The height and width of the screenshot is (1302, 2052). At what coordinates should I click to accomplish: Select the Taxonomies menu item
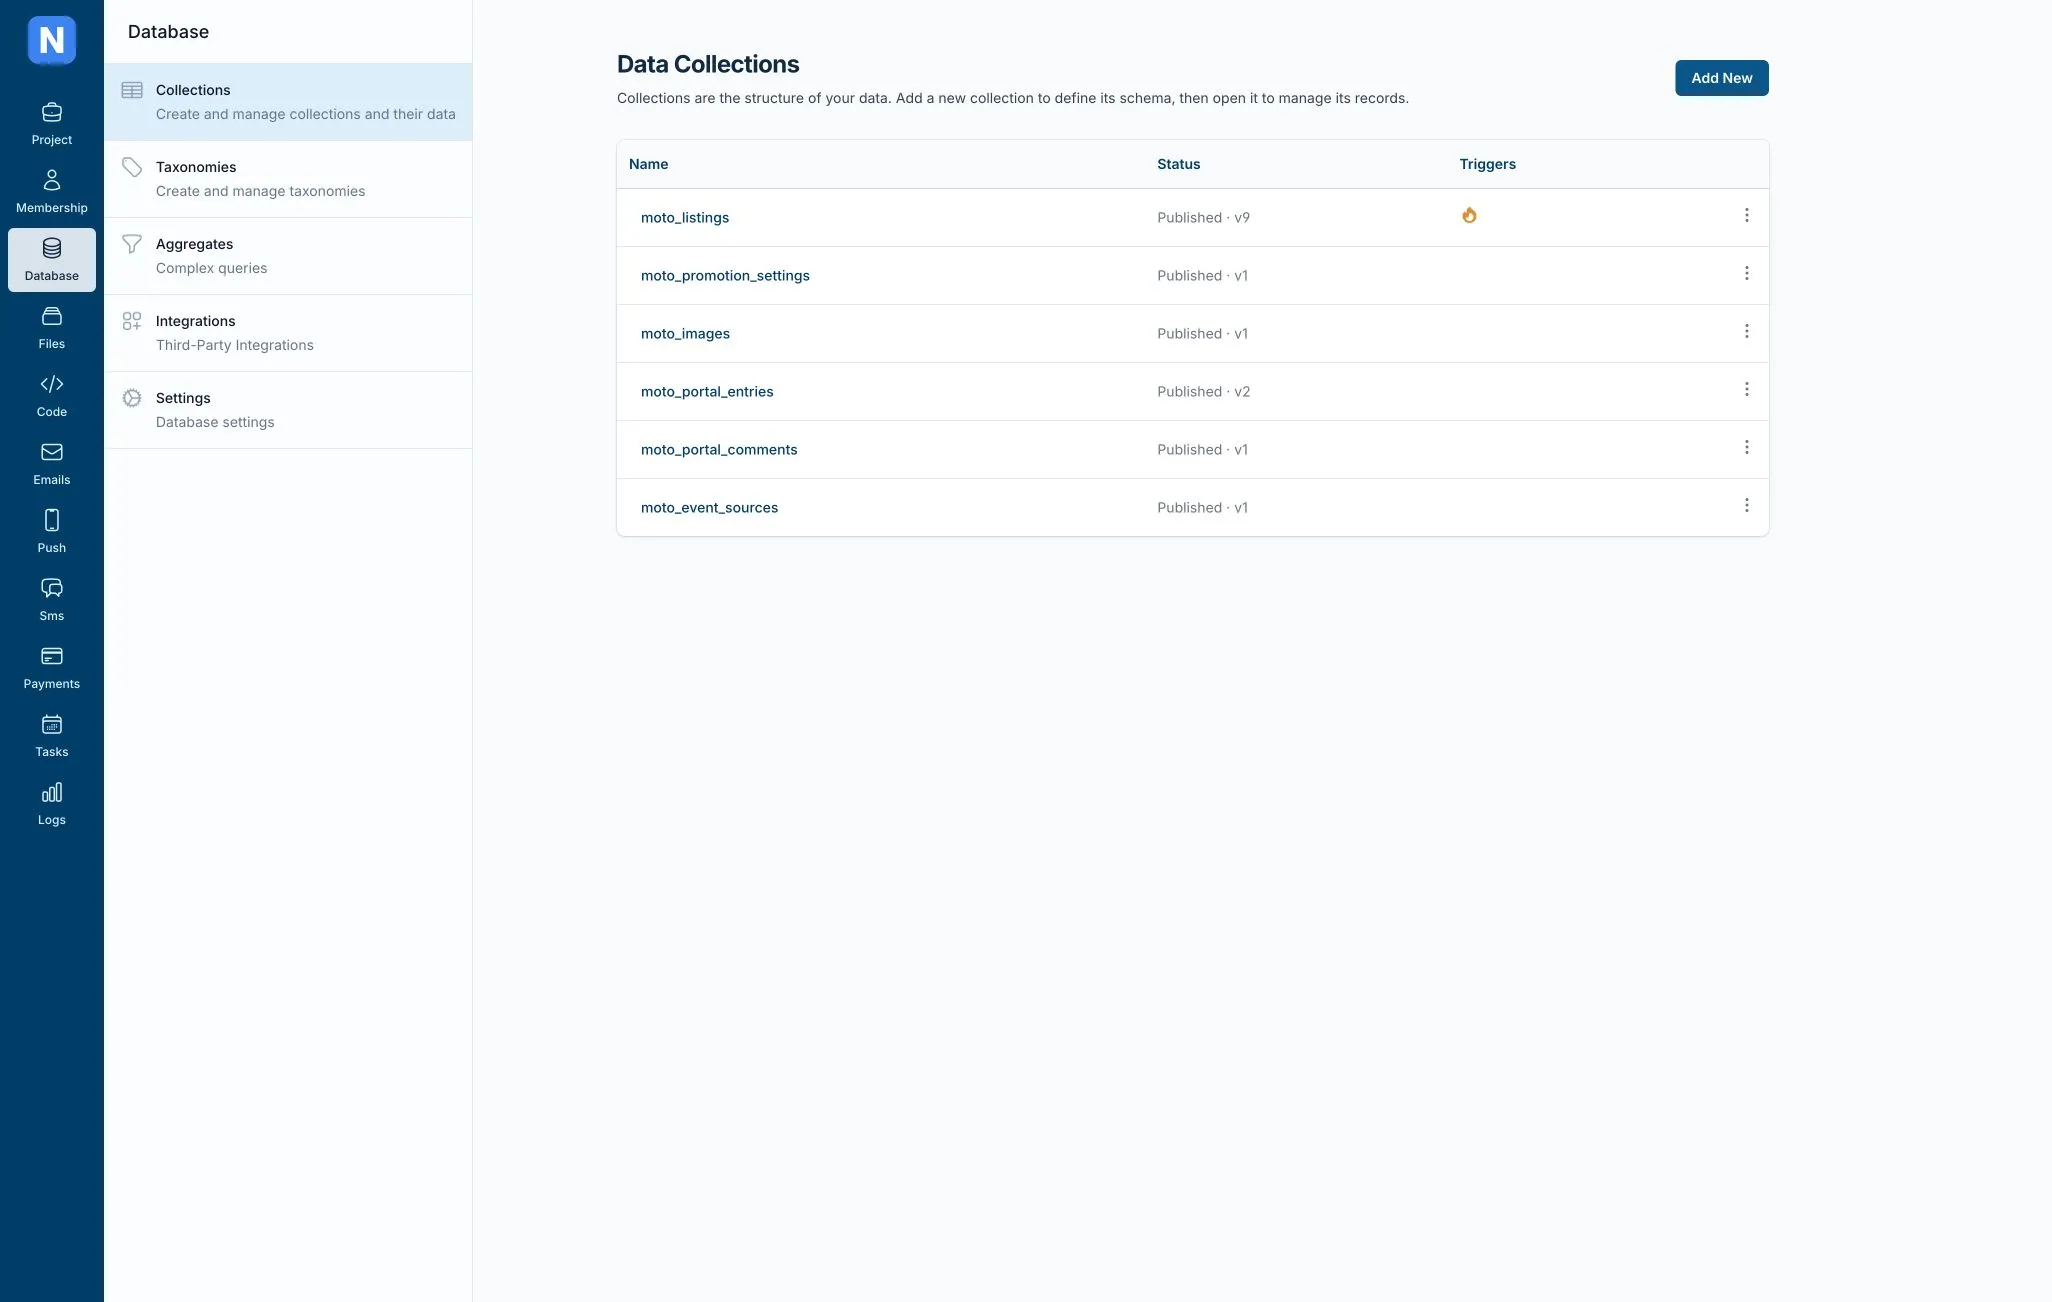coord(288,179)
